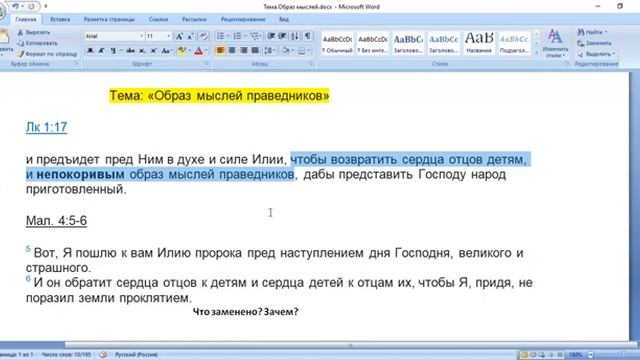Apply the Название style

pos(479,43)
